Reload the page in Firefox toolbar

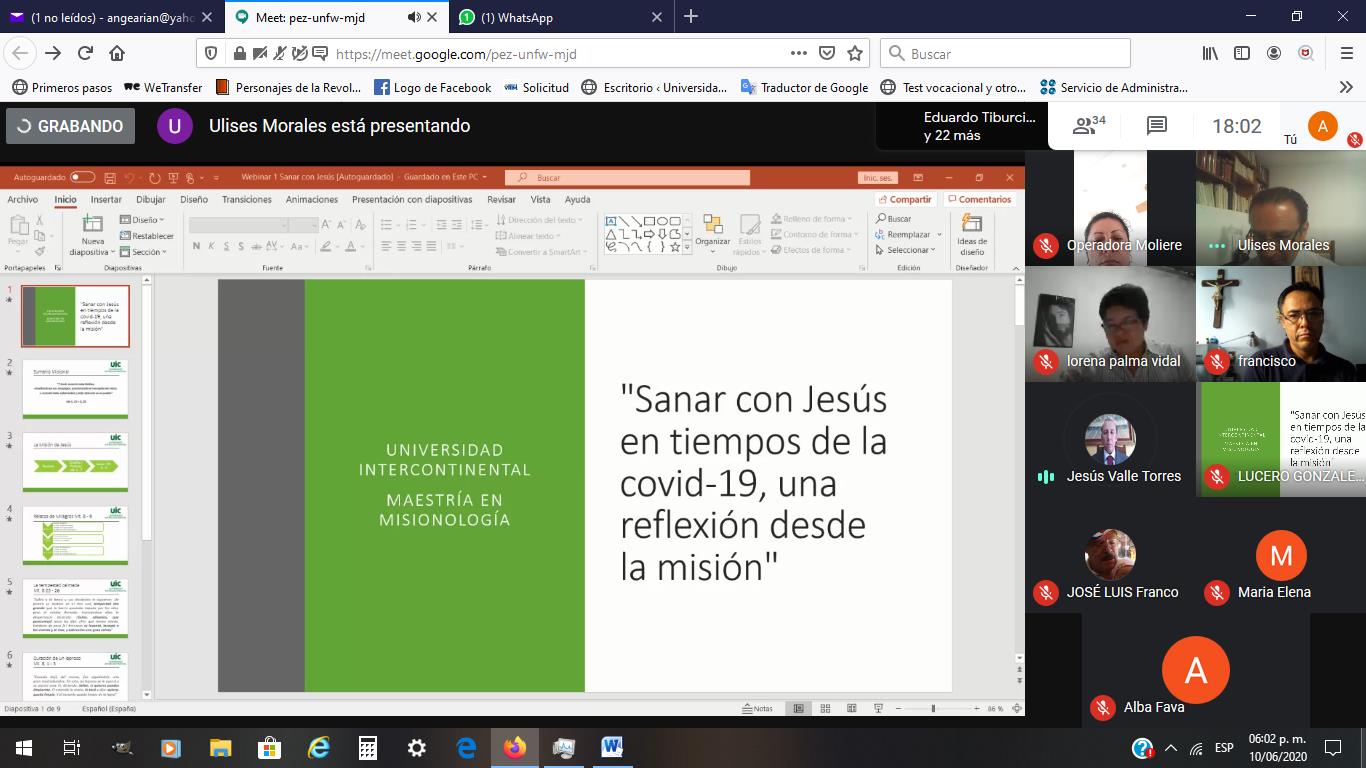[x=85, y=54]
